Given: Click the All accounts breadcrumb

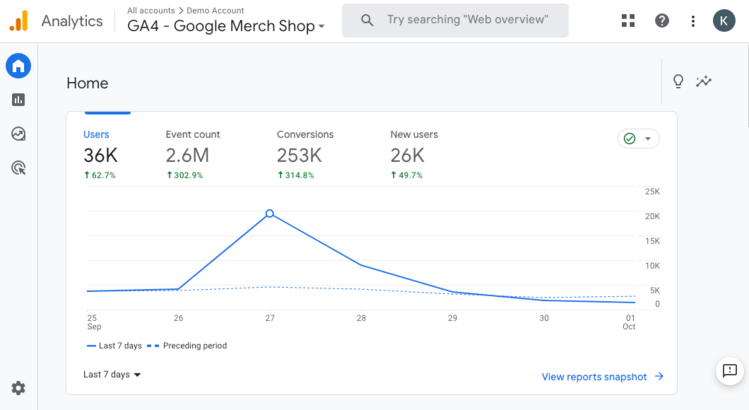Looking at the screenshot, I should [x=151, y=11].
